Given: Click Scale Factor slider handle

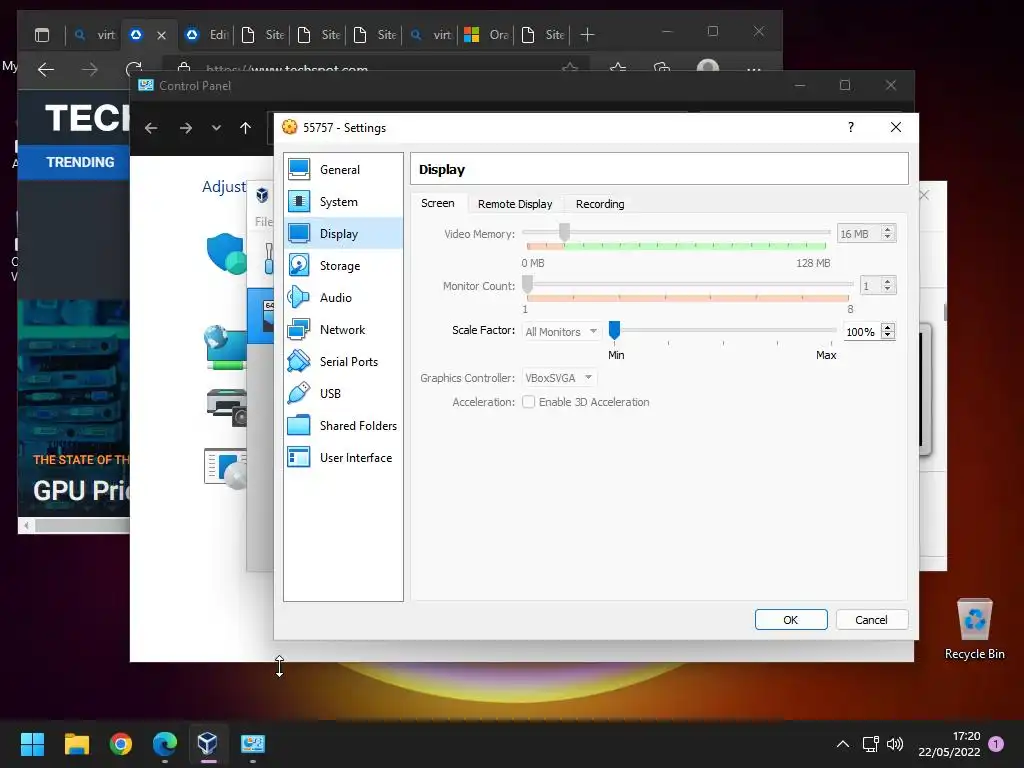Looking at the screenshot, I should 614,330.
